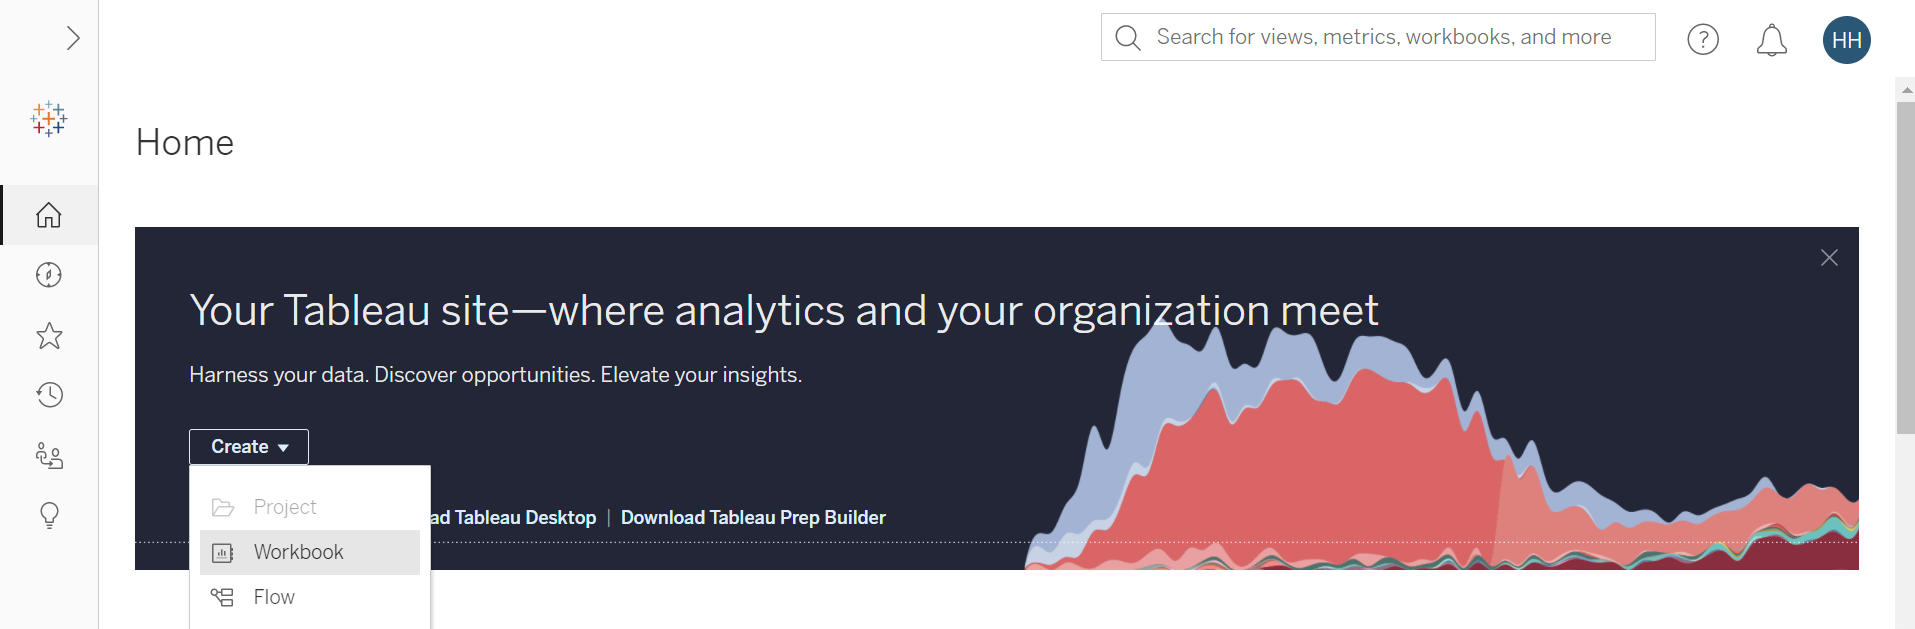Screen dimensions: 1915x629
Task: Toggle the Create dropdown button
Action: click(x=249, y=447)
